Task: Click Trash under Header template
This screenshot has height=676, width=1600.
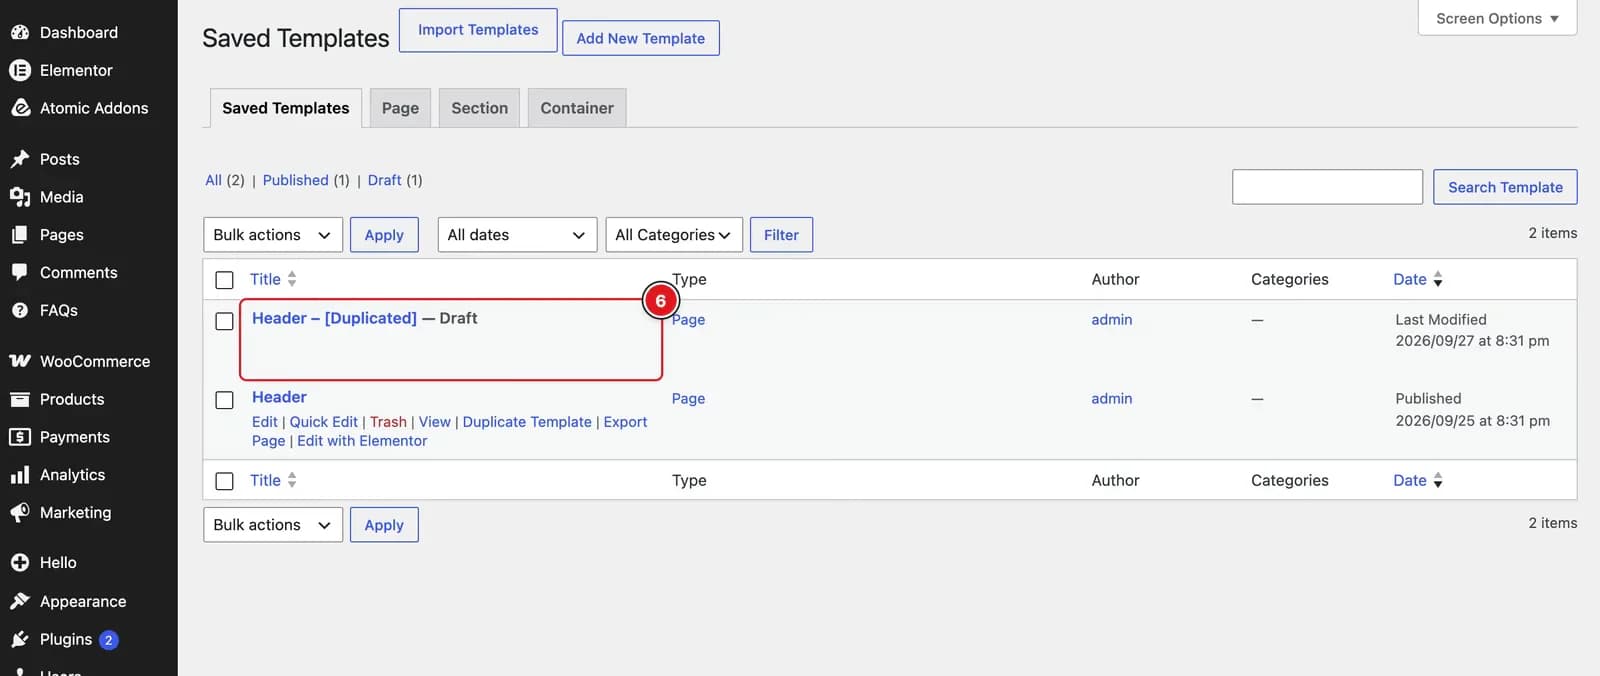Action: pyautogui.click(x=388, y=422)
